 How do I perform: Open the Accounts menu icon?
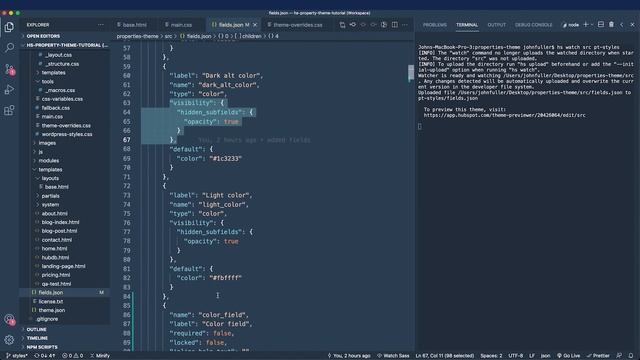pyautogui.click(x=9, y=319)
